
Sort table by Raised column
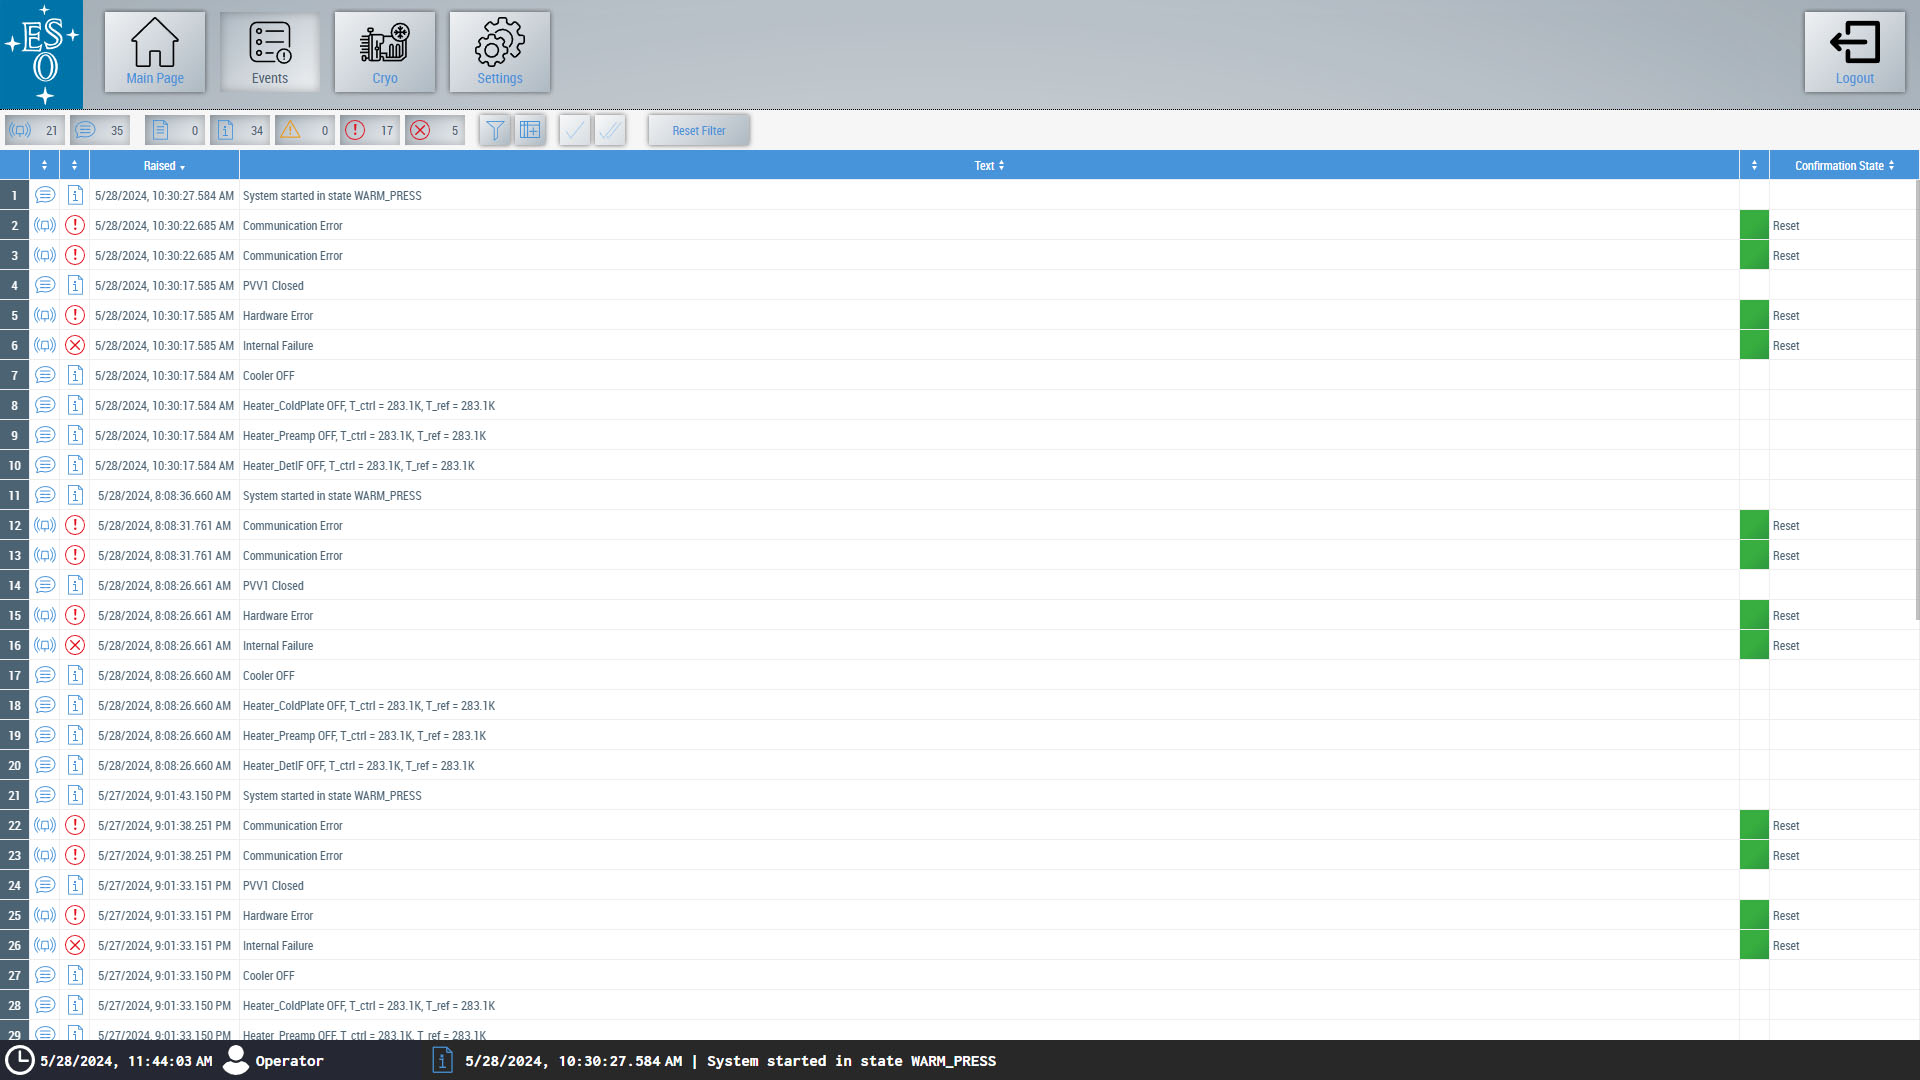(x=164, y=166)
